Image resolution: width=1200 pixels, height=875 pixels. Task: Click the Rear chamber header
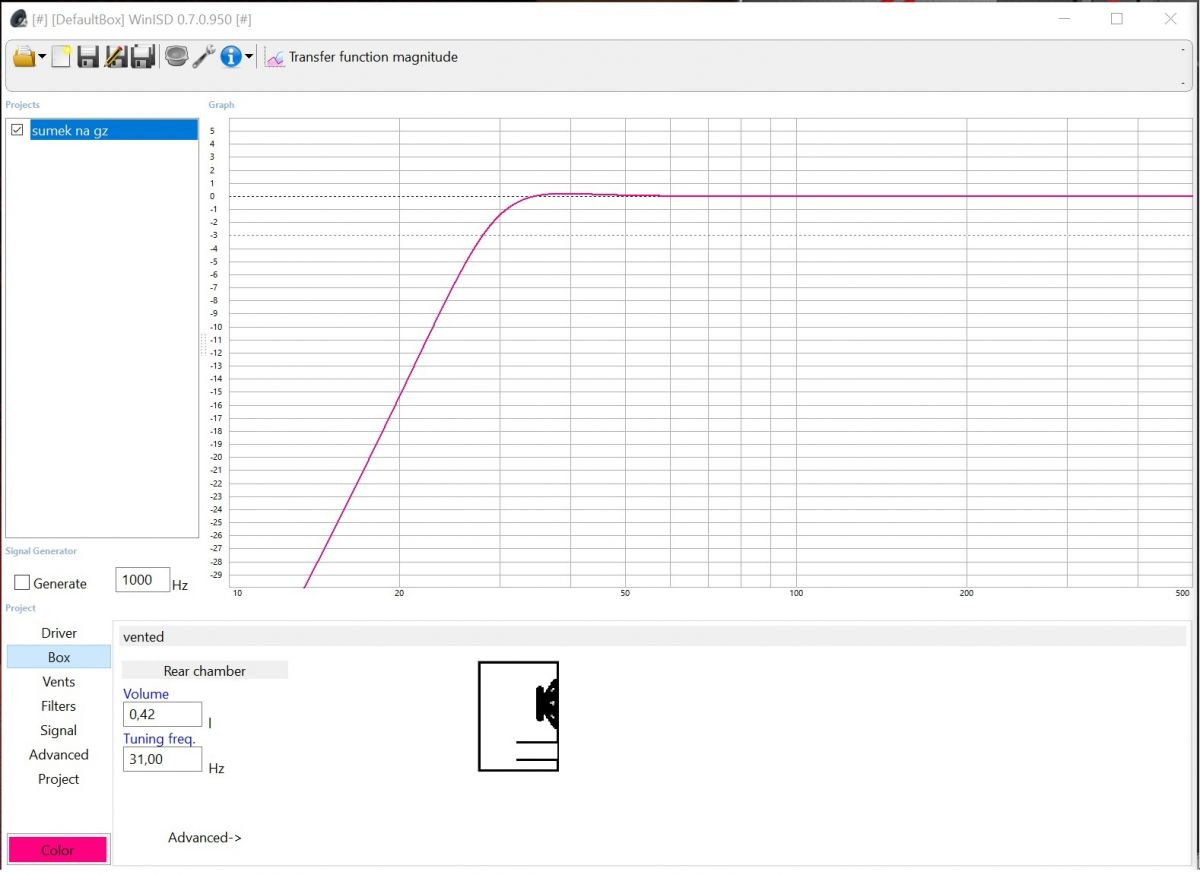[205, 670]
